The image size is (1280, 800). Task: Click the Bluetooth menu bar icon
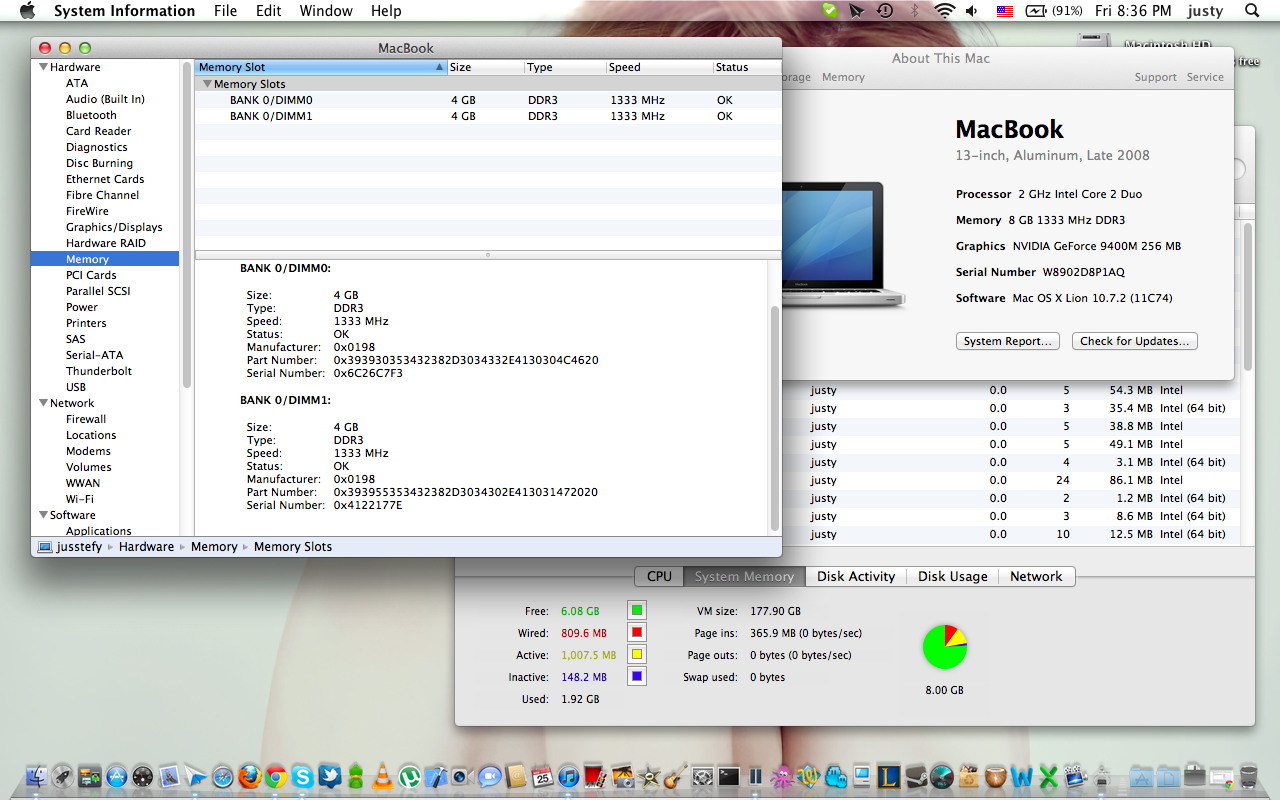[x=914, y=11]
